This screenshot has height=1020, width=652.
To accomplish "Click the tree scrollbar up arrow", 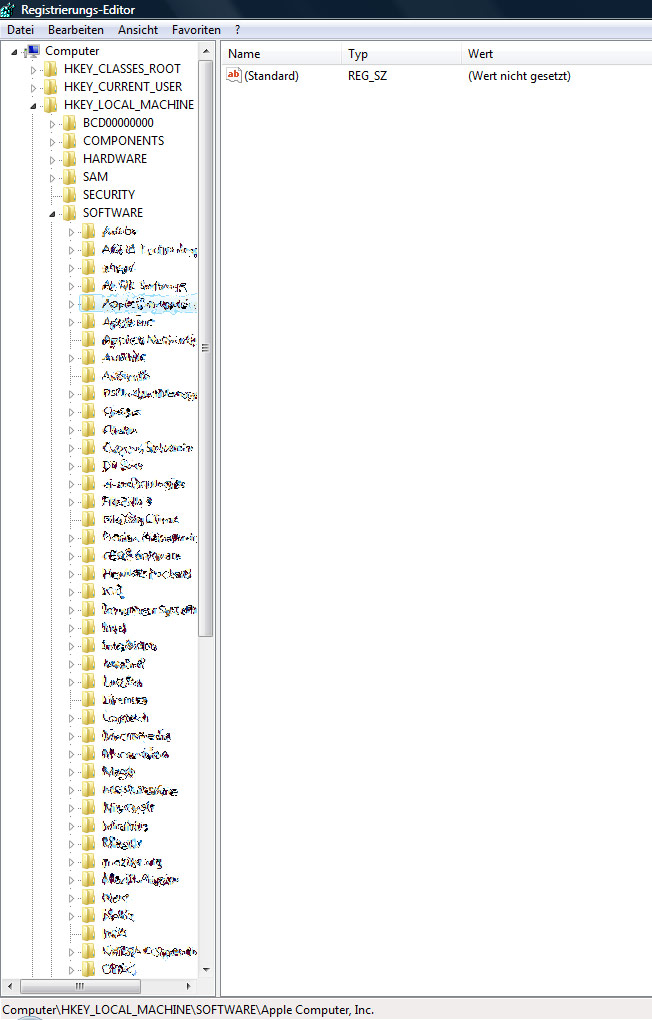I will (x=206, y=51).
